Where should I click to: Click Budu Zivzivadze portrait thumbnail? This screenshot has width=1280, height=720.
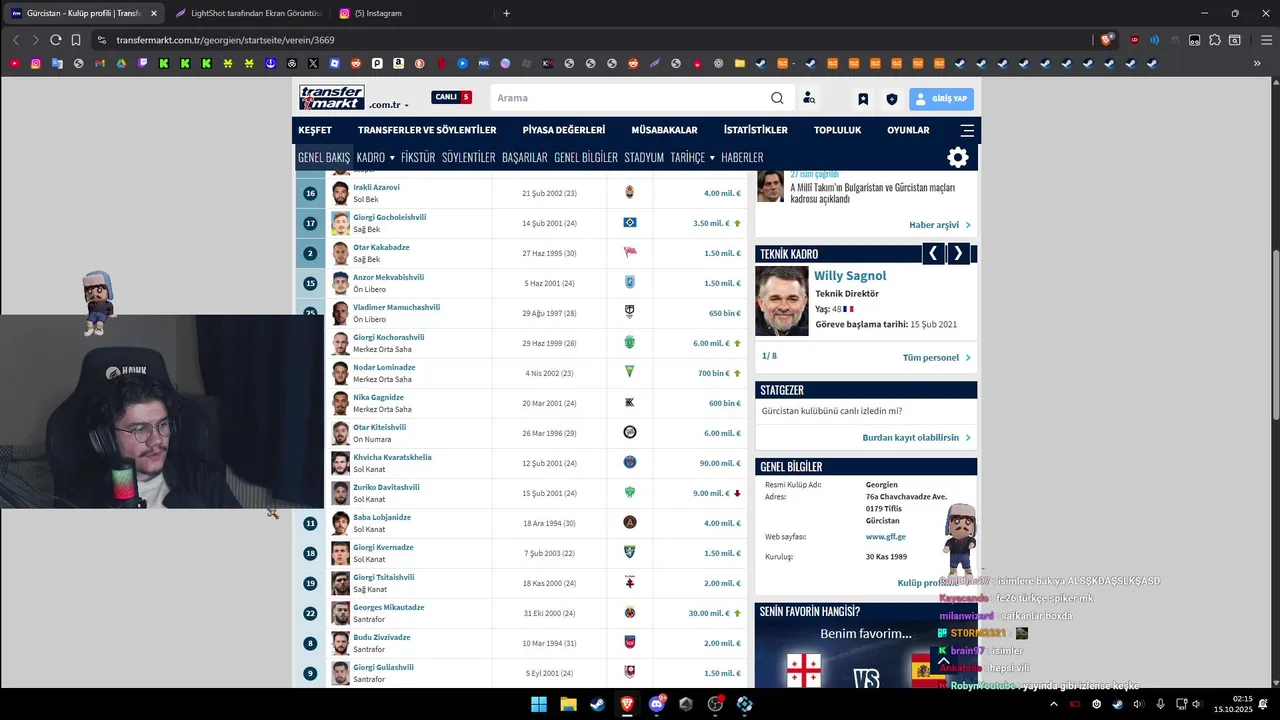pos(340,642)
